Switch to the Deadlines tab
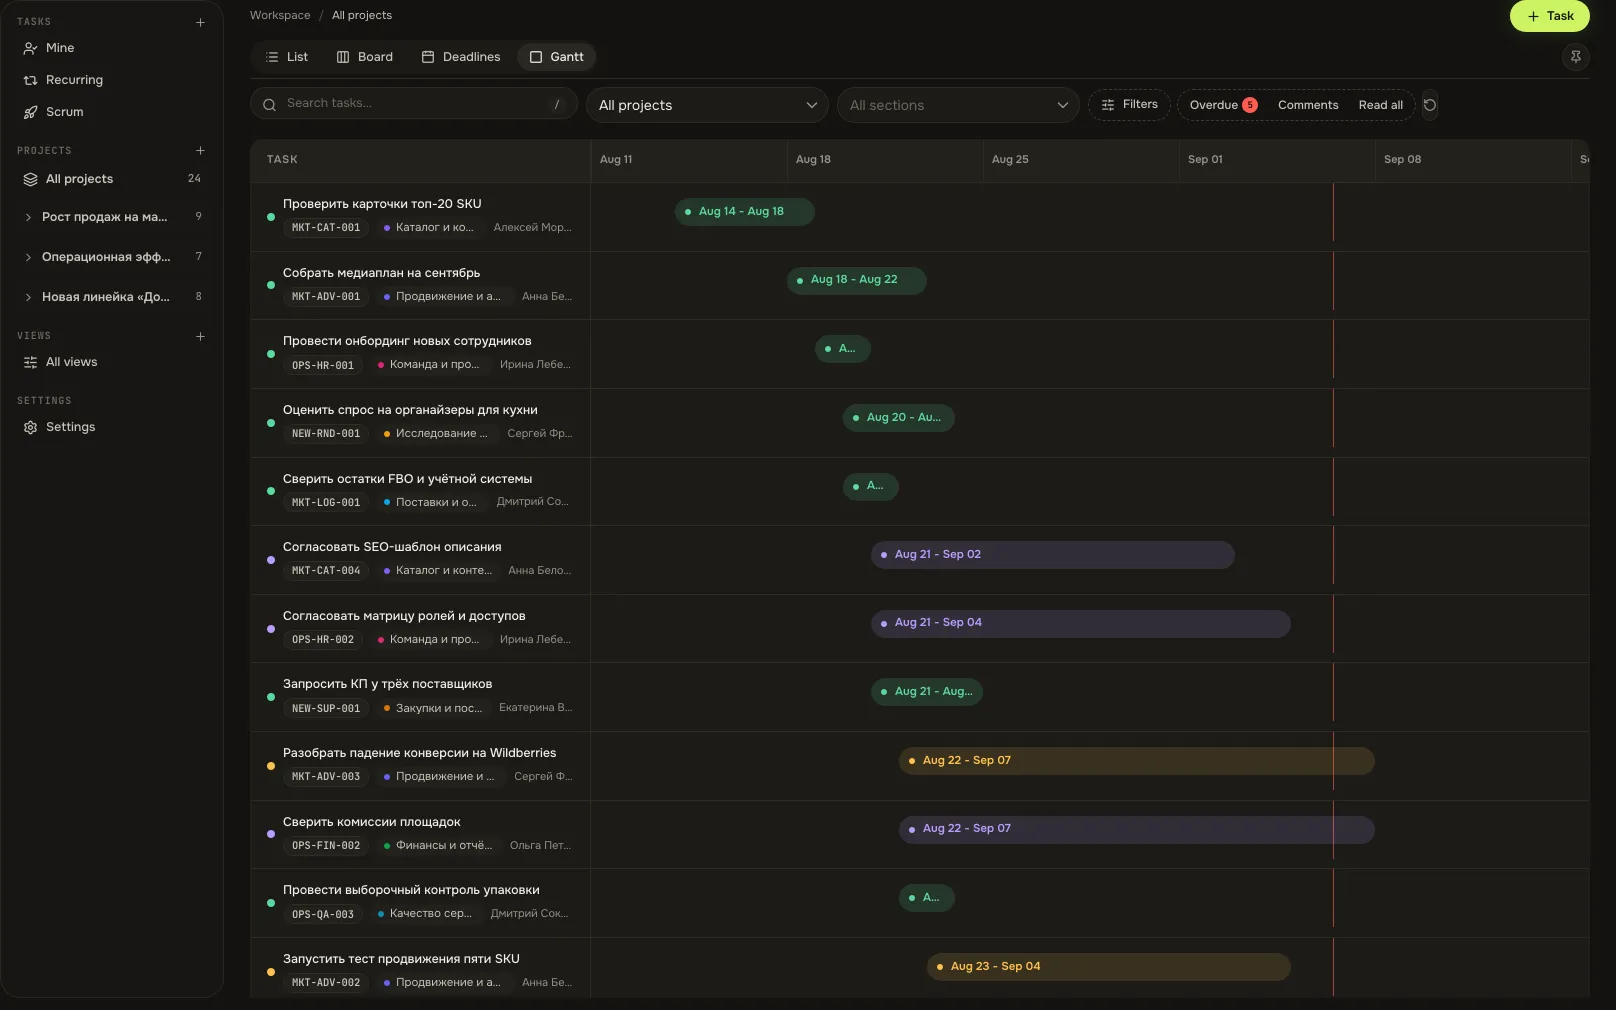The height and width of the screenshot is (1010, 1616). tap(461, 57)
